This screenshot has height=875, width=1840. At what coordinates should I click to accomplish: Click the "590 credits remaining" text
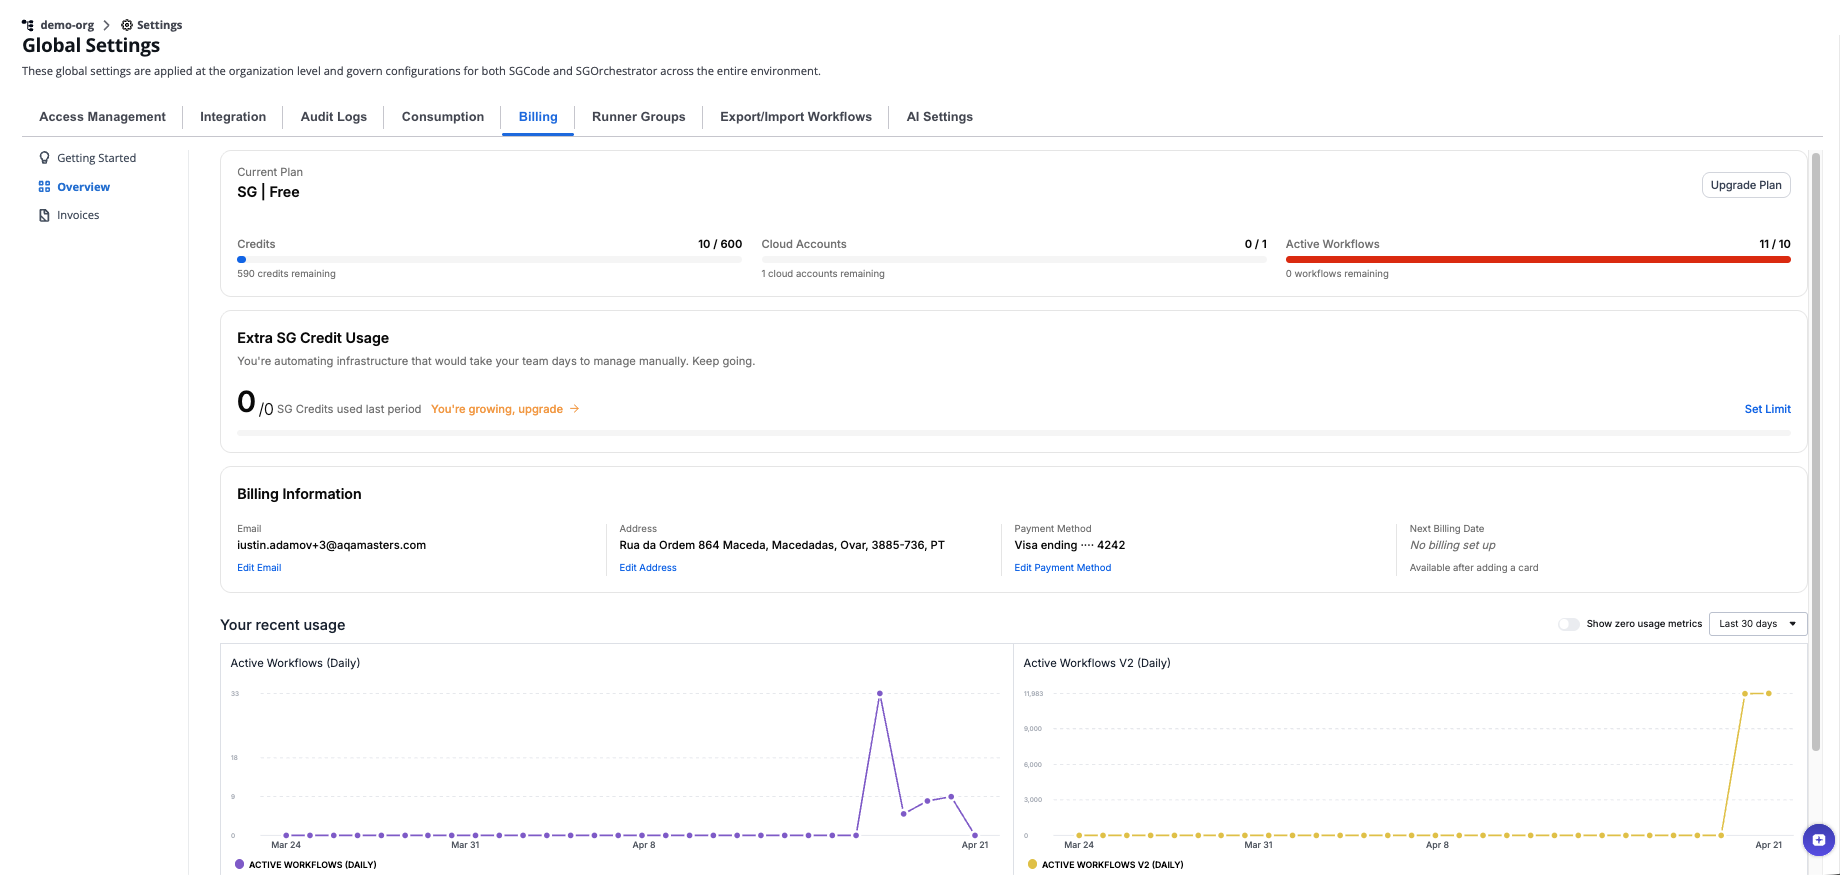pyautogui.click(x=286, y=274)
